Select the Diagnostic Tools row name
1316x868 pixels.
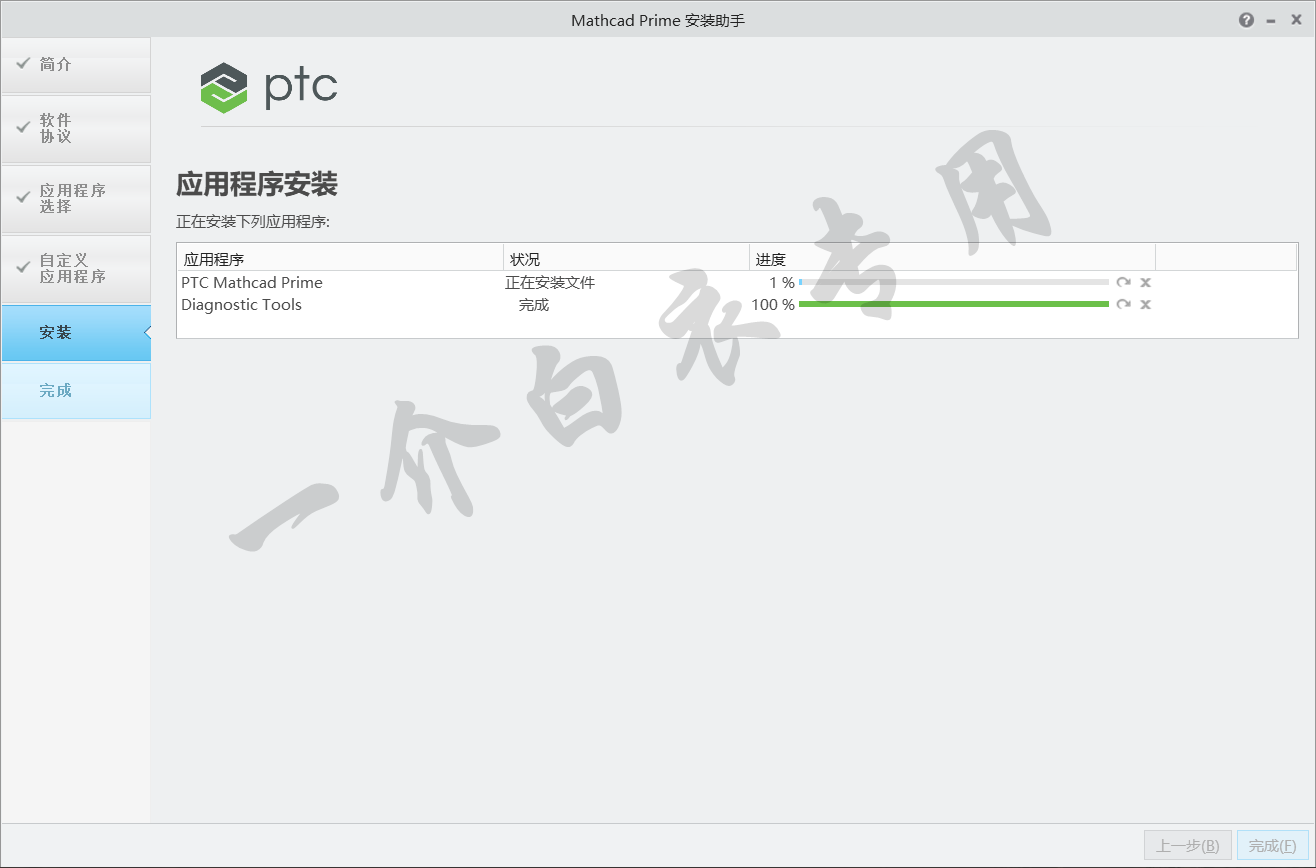pos(241,305)
